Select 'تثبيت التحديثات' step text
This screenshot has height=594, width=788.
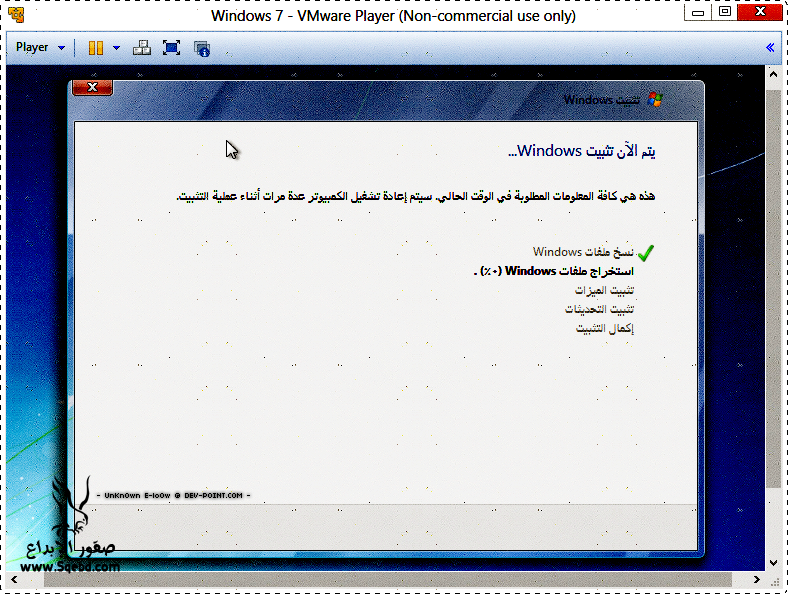coord(600,309)
